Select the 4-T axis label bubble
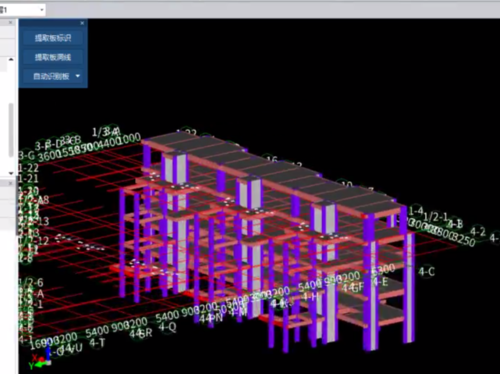This screenshot has width=500, height=374. [97, 343]
